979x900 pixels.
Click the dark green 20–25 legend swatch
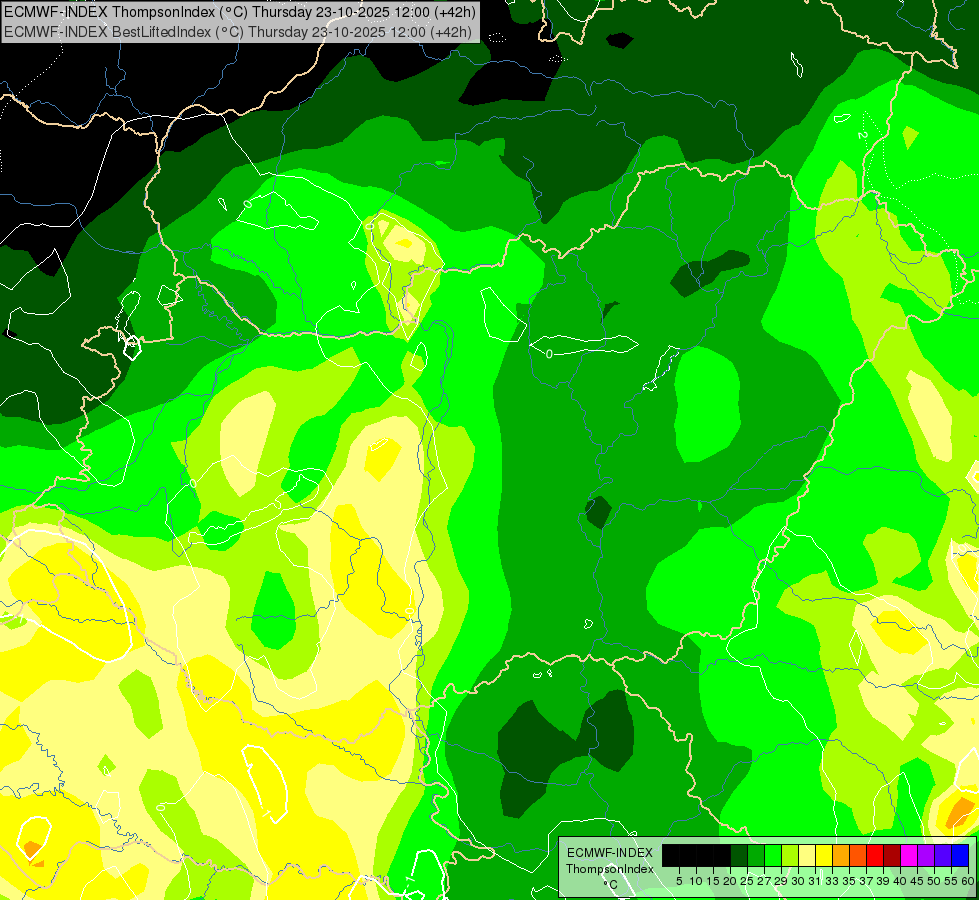tap(739, 855)
